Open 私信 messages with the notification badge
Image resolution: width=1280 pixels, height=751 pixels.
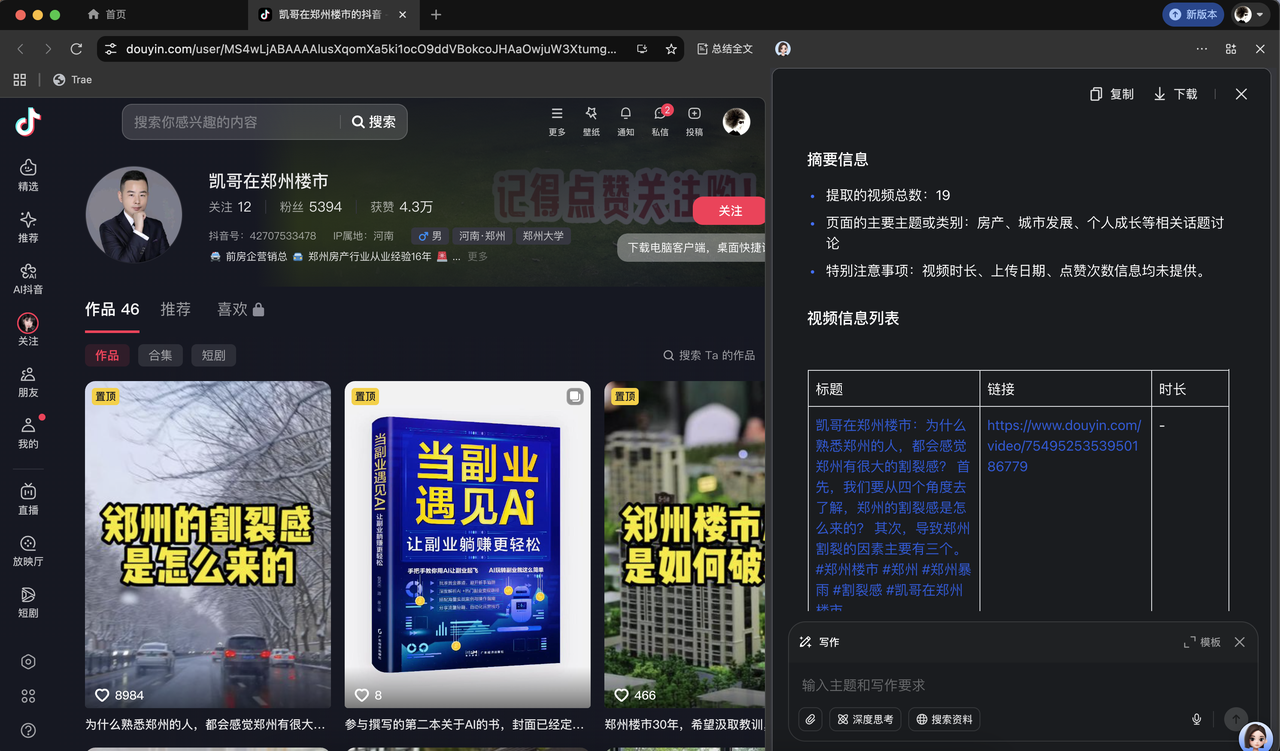[x=660, y=121]
